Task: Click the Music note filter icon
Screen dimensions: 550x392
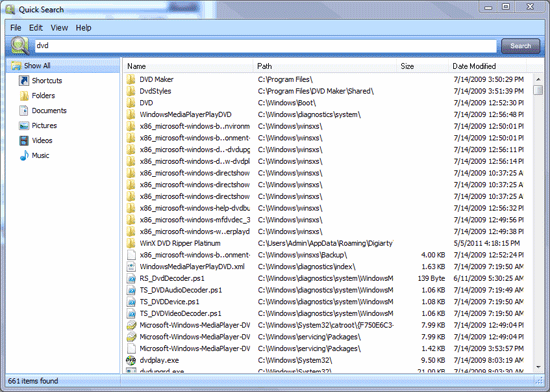Action: click(24, 156)
